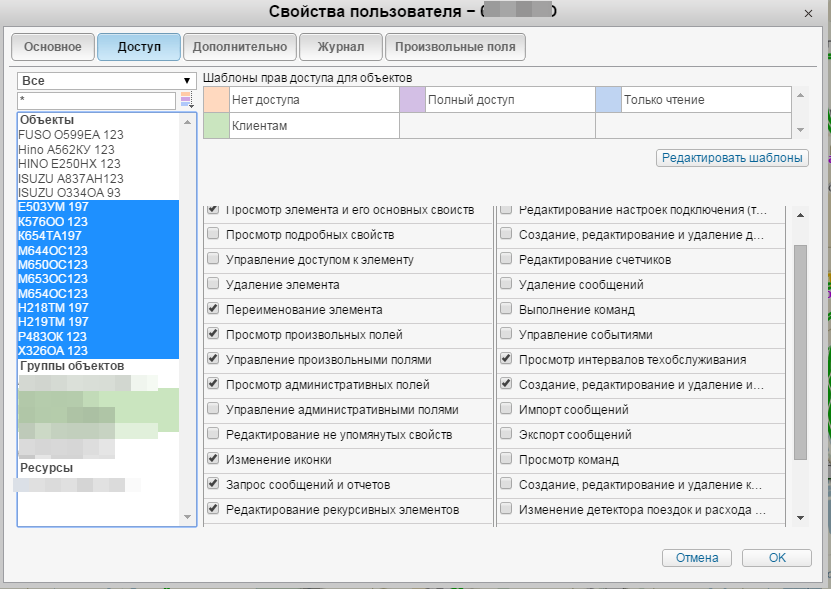Open the 'Журнал' tab
The image size is (831, 589).
point(340,47)
